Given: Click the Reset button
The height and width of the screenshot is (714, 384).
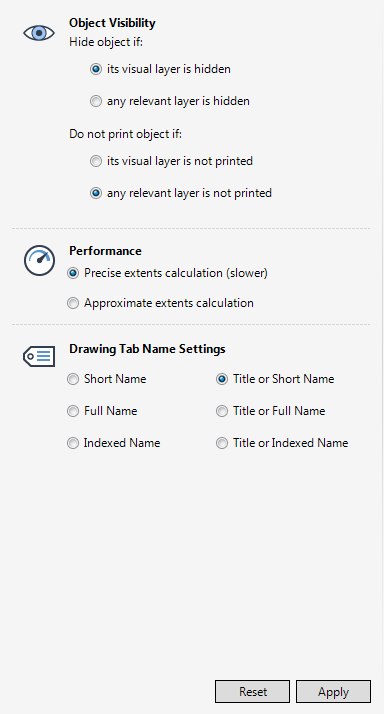Looking at the screenshot, I should [252, 692].
